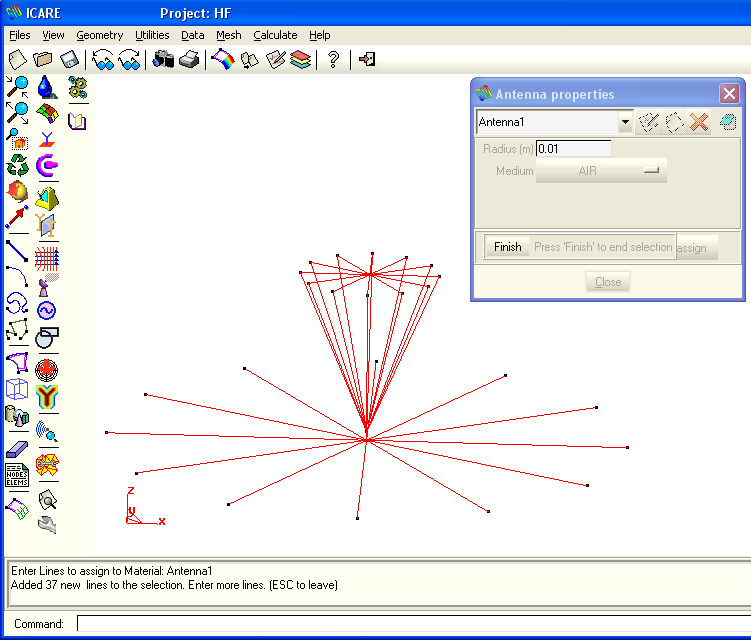This screenshot has width=751, height=640.
Task: Click the blue water drop icon
Action: (x=47, y=87)
